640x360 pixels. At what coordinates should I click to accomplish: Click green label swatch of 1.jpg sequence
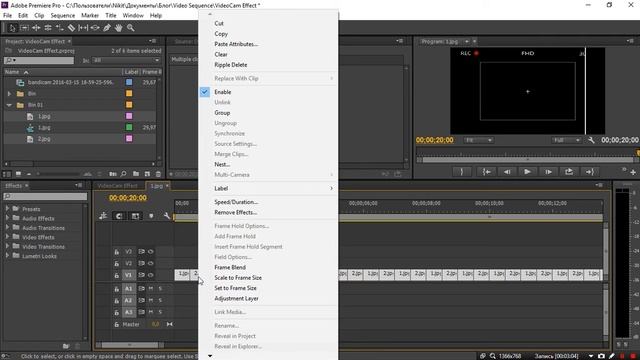tap(129, 127)
